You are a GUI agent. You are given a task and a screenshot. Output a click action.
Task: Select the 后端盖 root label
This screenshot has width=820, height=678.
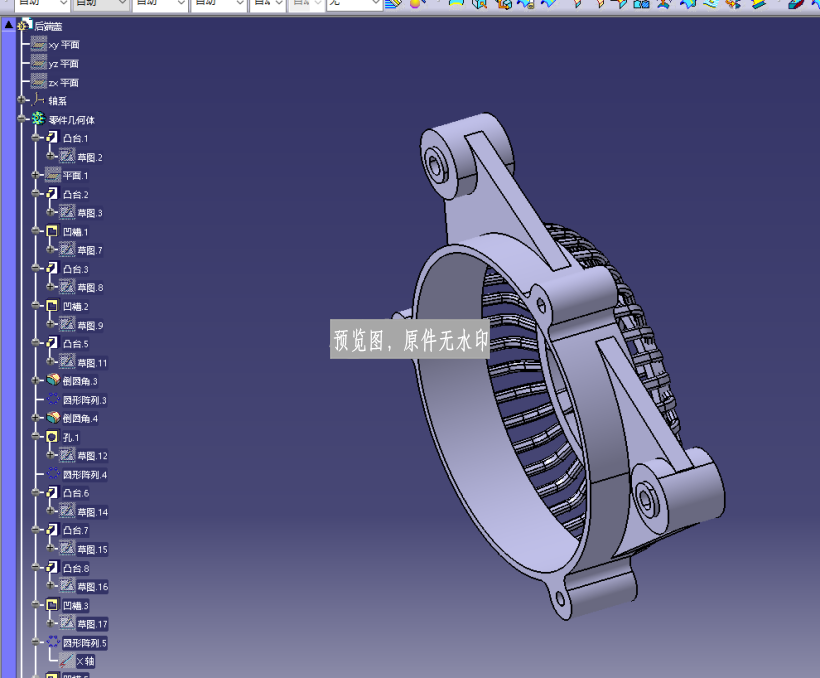49,26
